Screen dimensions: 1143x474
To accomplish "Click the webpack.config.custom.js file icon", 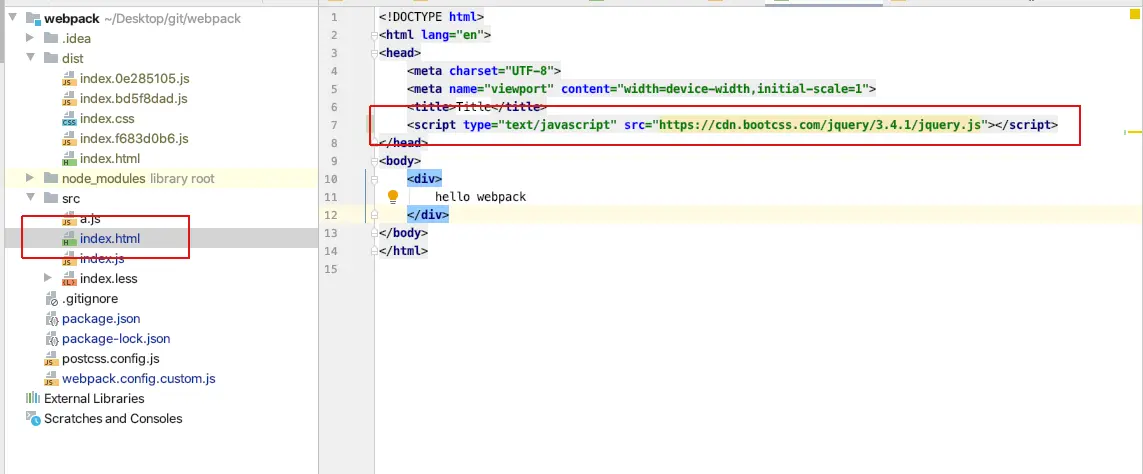I will pos(51,379).
